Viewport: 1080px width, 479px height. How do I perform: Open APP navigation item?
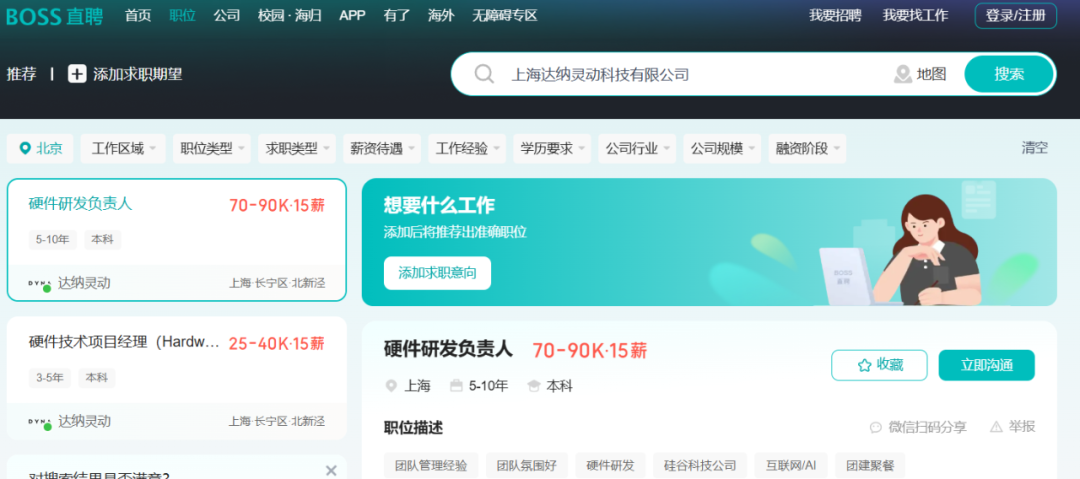(x=352, y=15)
